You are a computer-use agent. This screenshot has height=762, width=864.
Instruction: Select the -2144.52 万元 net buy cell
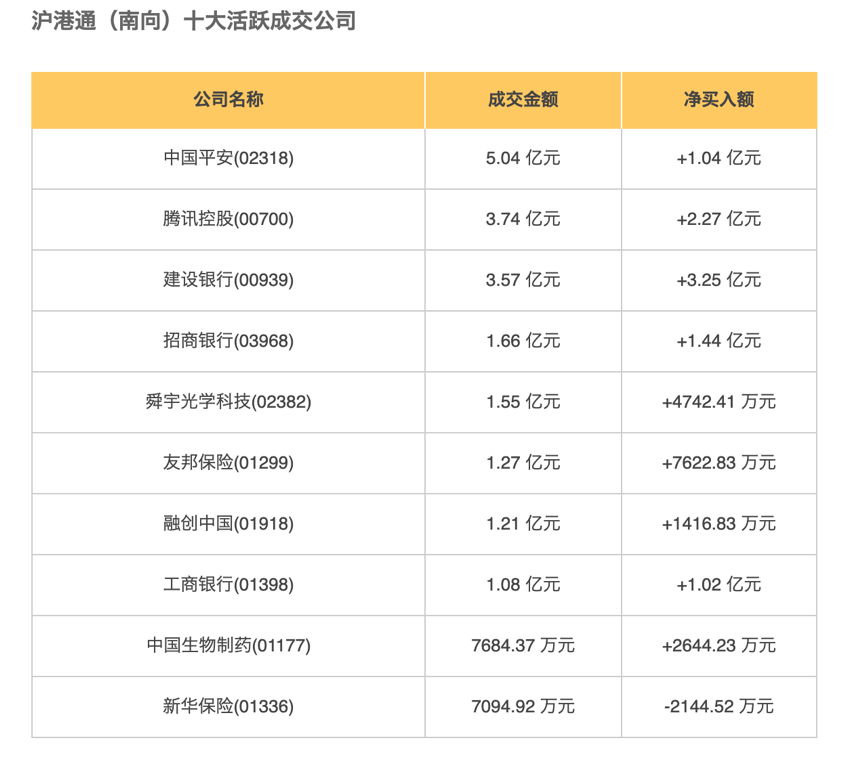click(x=719, y=707)
